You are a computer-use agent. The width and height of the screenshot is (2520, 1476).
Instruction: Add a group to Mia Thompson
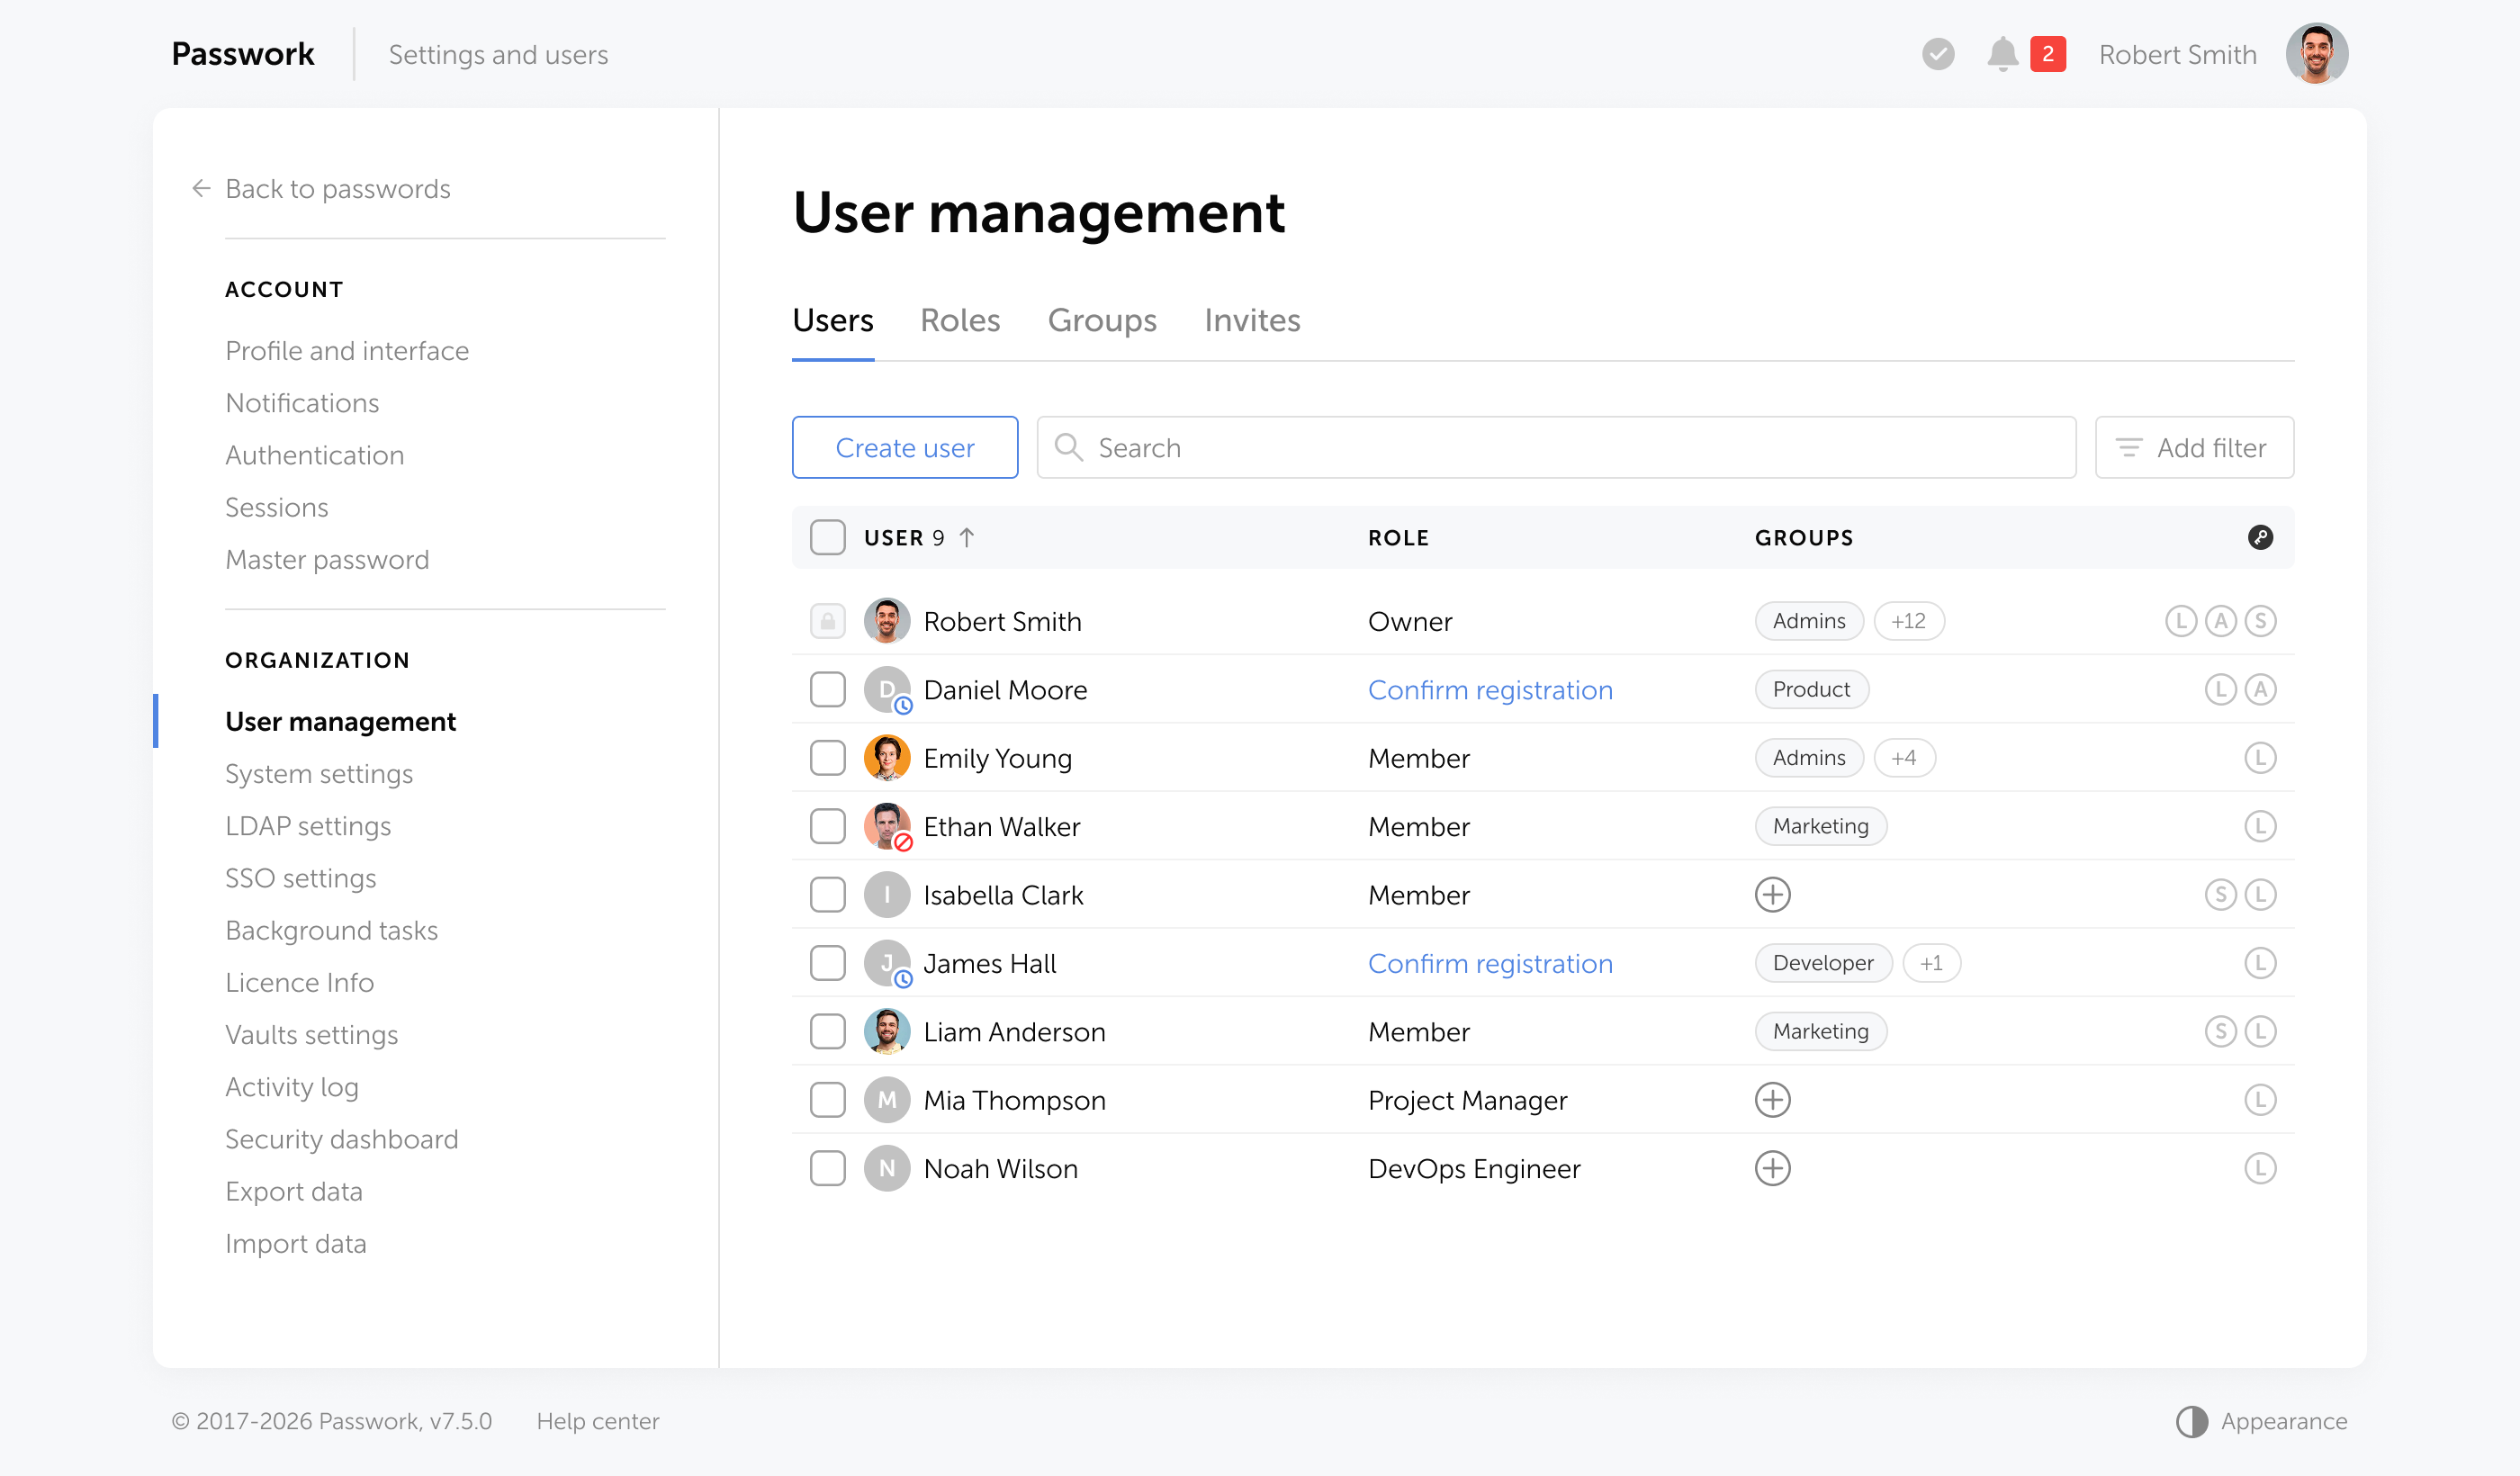click(x=1772, y=1100)
